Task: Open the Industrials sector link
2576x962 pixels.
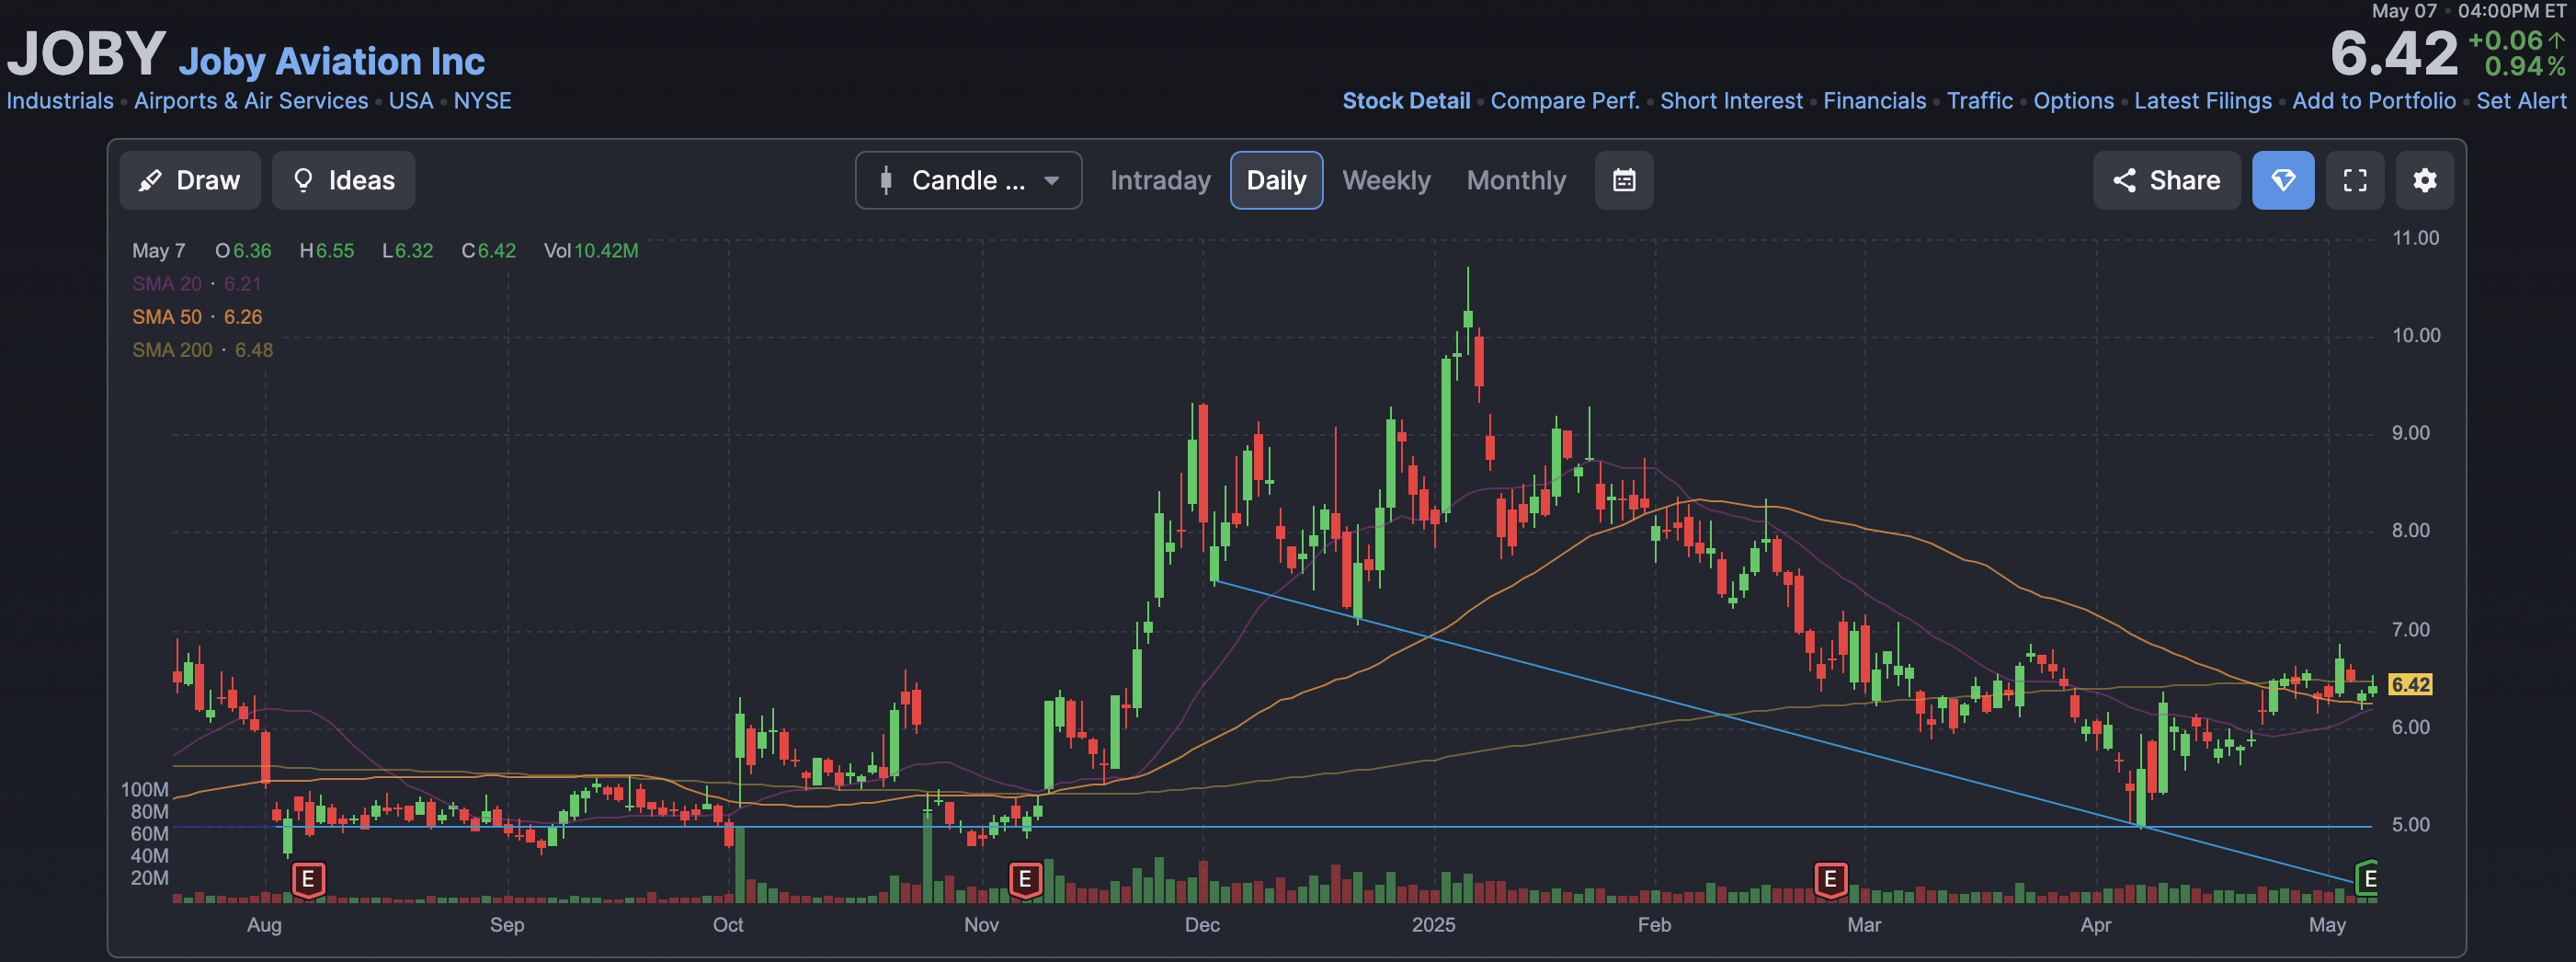Action: click(60, 101)
